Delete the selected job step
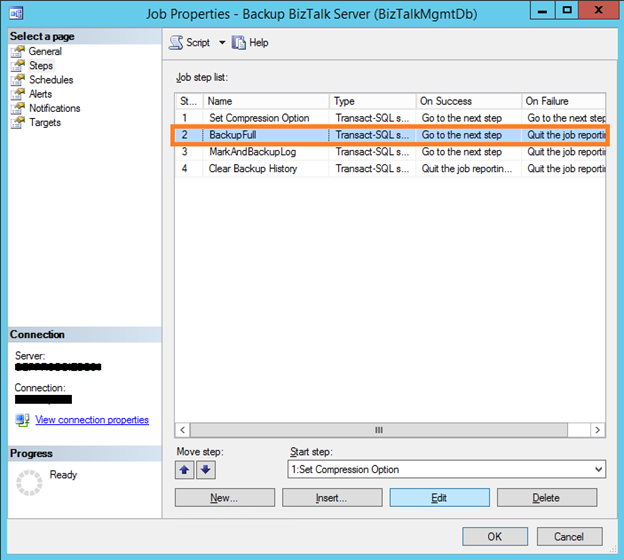The width and height of the screenshot is (624, 560). point(547,498)
